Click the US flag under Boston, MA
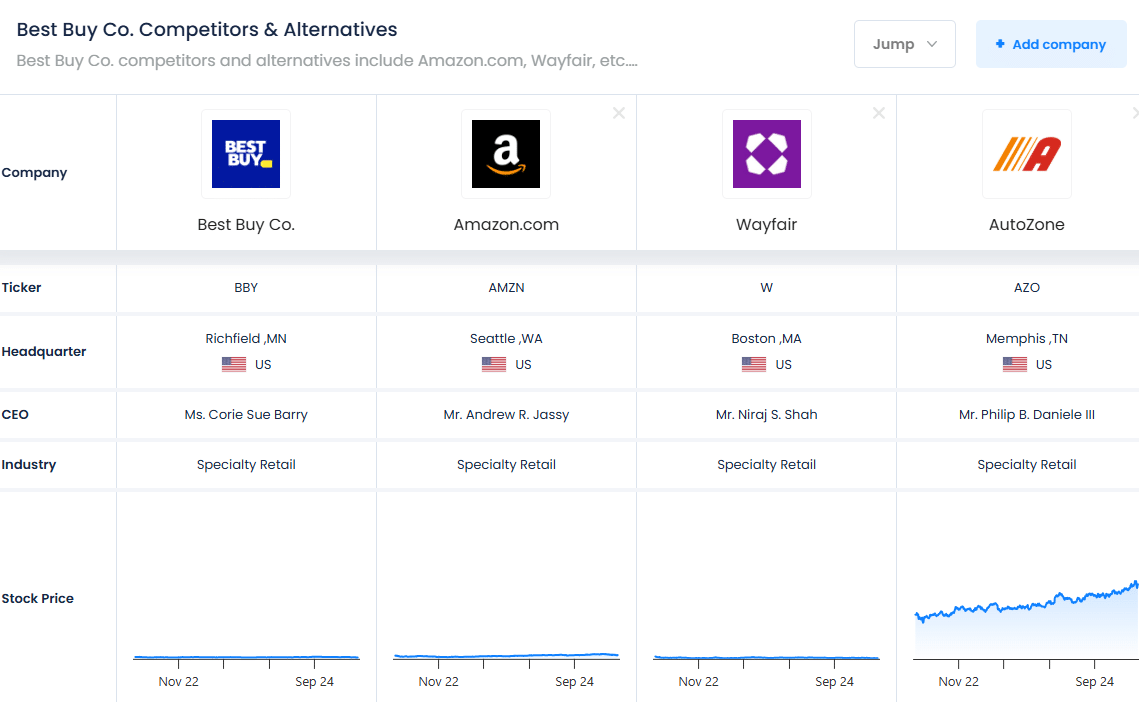Screen dimensions: 1139x702 point(754,364)
